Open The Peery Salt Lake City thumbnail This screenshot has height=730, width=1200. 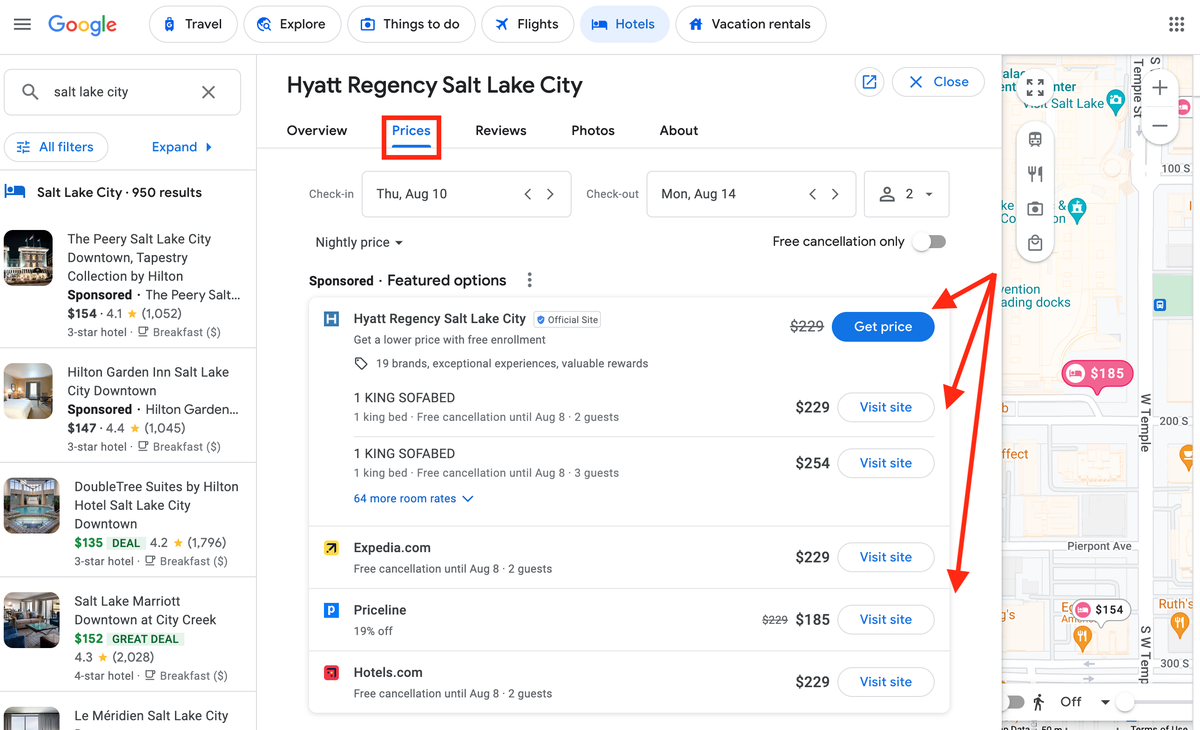28,258
